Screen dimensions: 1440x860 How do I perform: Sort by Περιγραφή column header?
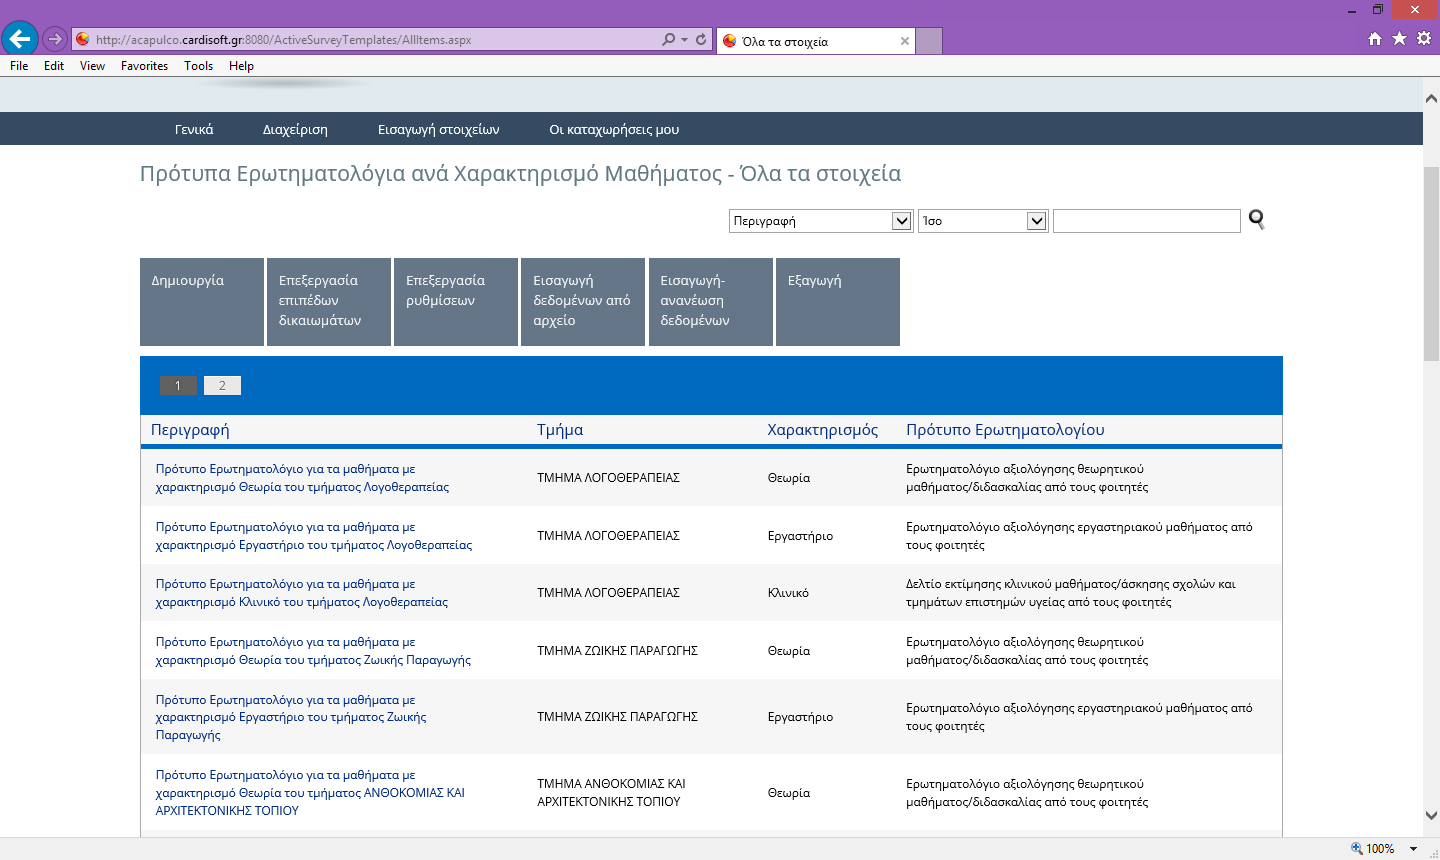click(x=190, y=430)
